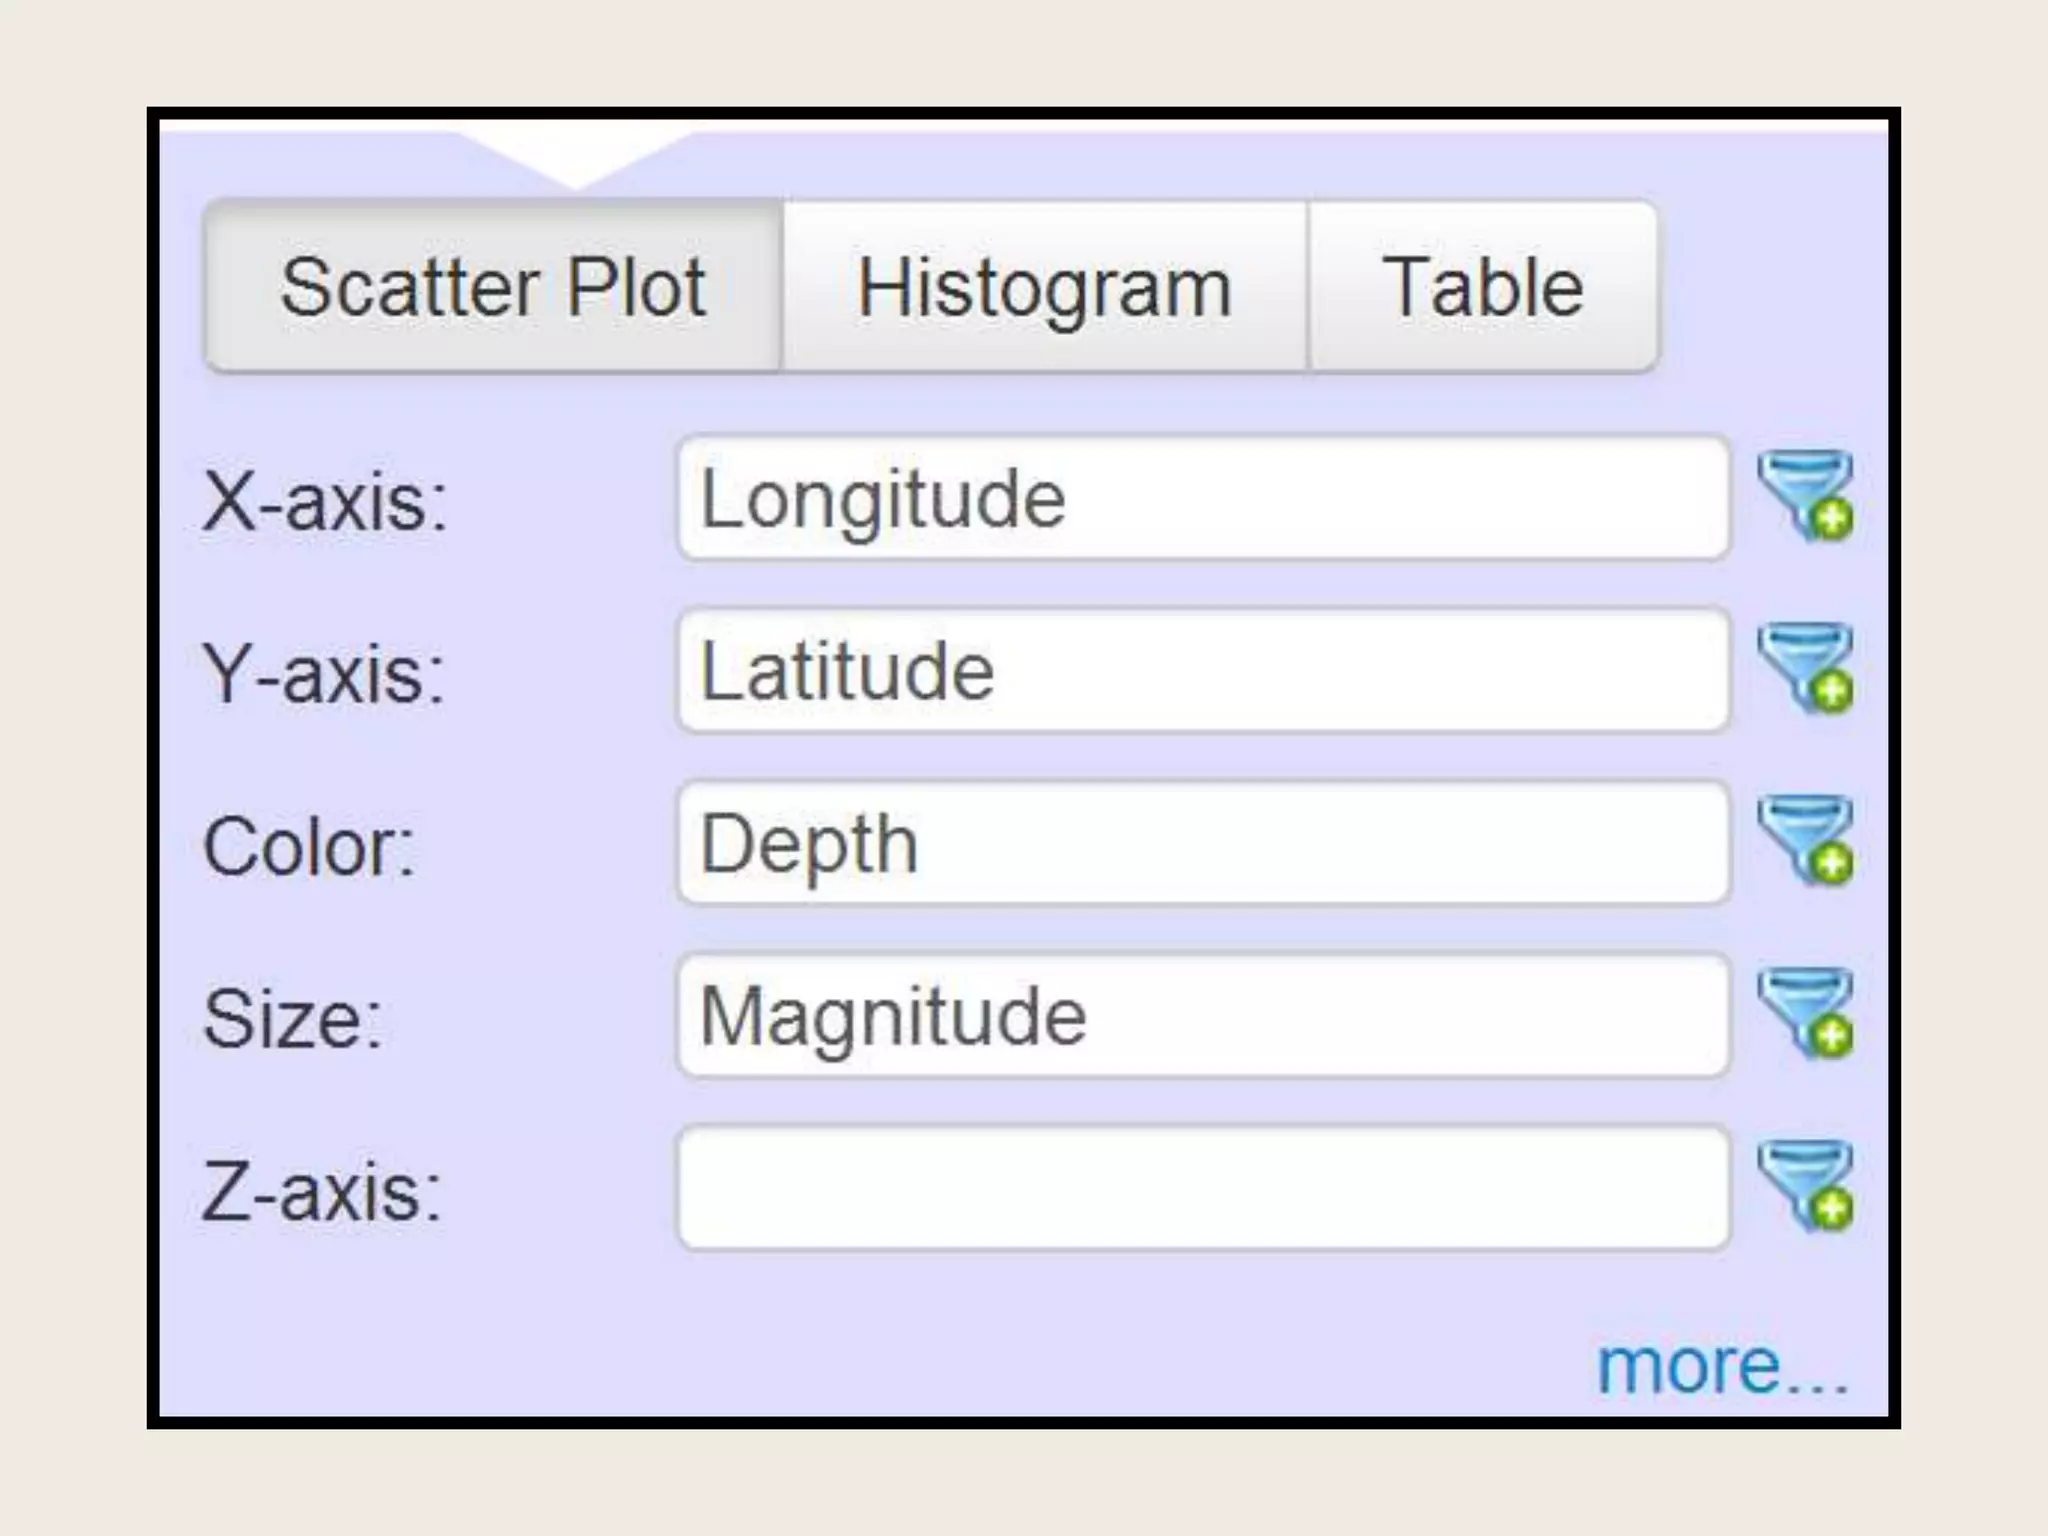2048x1536 pixels.
Task: Add a filter for the Y-axis Latitude field
Action: tap(1806, 669)
